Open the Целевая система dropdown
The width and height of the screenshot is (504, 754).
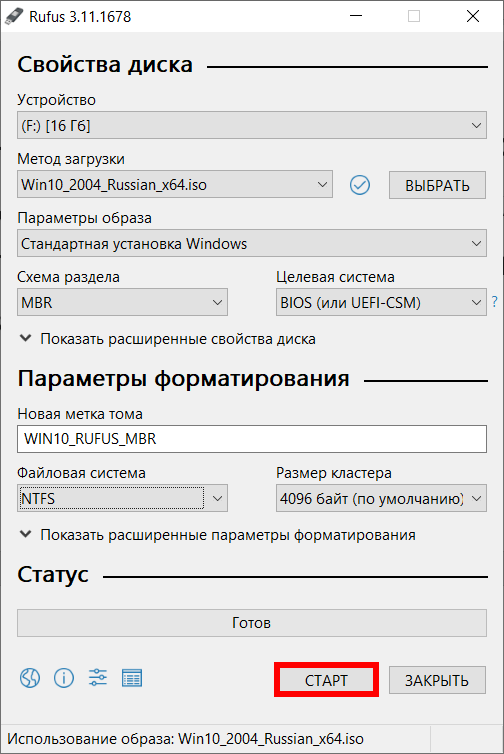click(381, 302)
